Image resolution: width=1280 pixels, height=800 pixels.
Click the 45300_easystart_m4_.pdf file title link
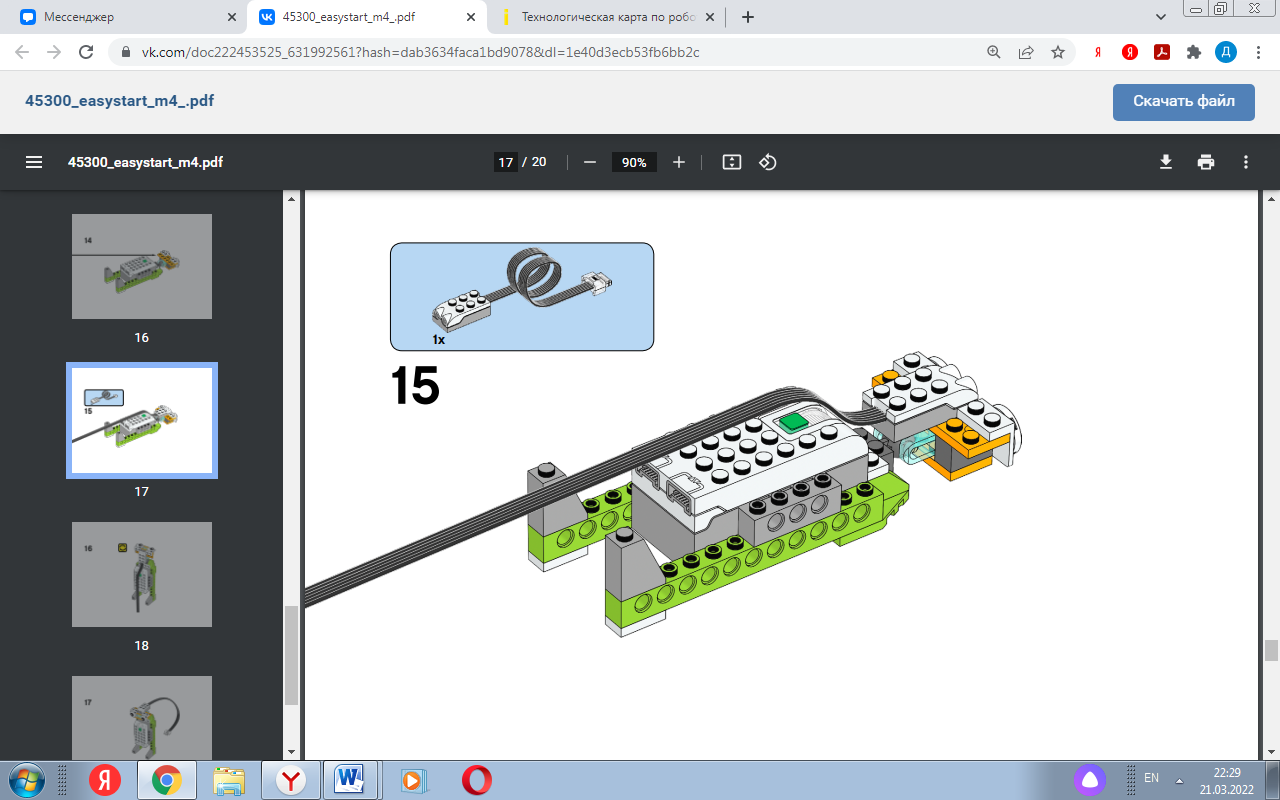[120, 101]
